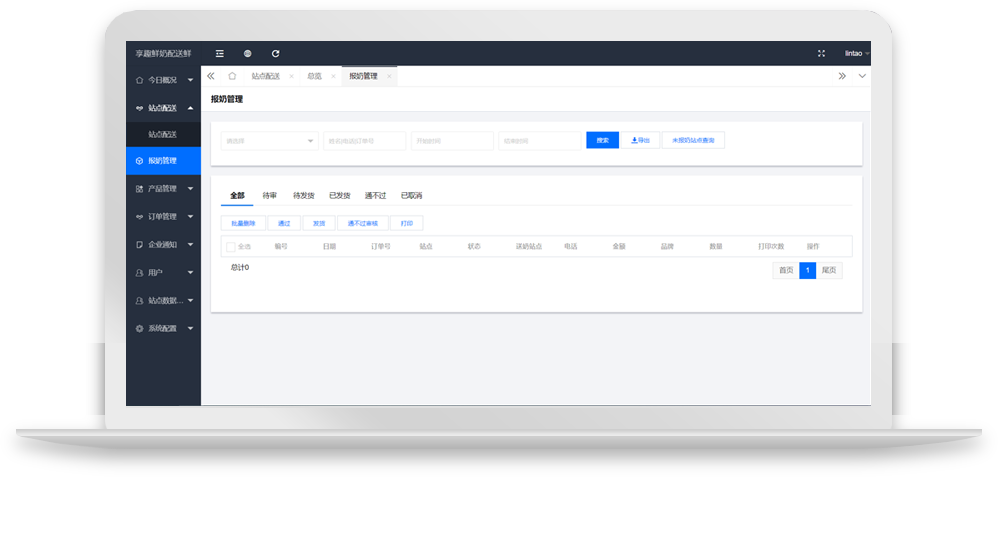998x549 pixels.
Task: Switch to the 待发货 status tab
Action: (303, 195)
